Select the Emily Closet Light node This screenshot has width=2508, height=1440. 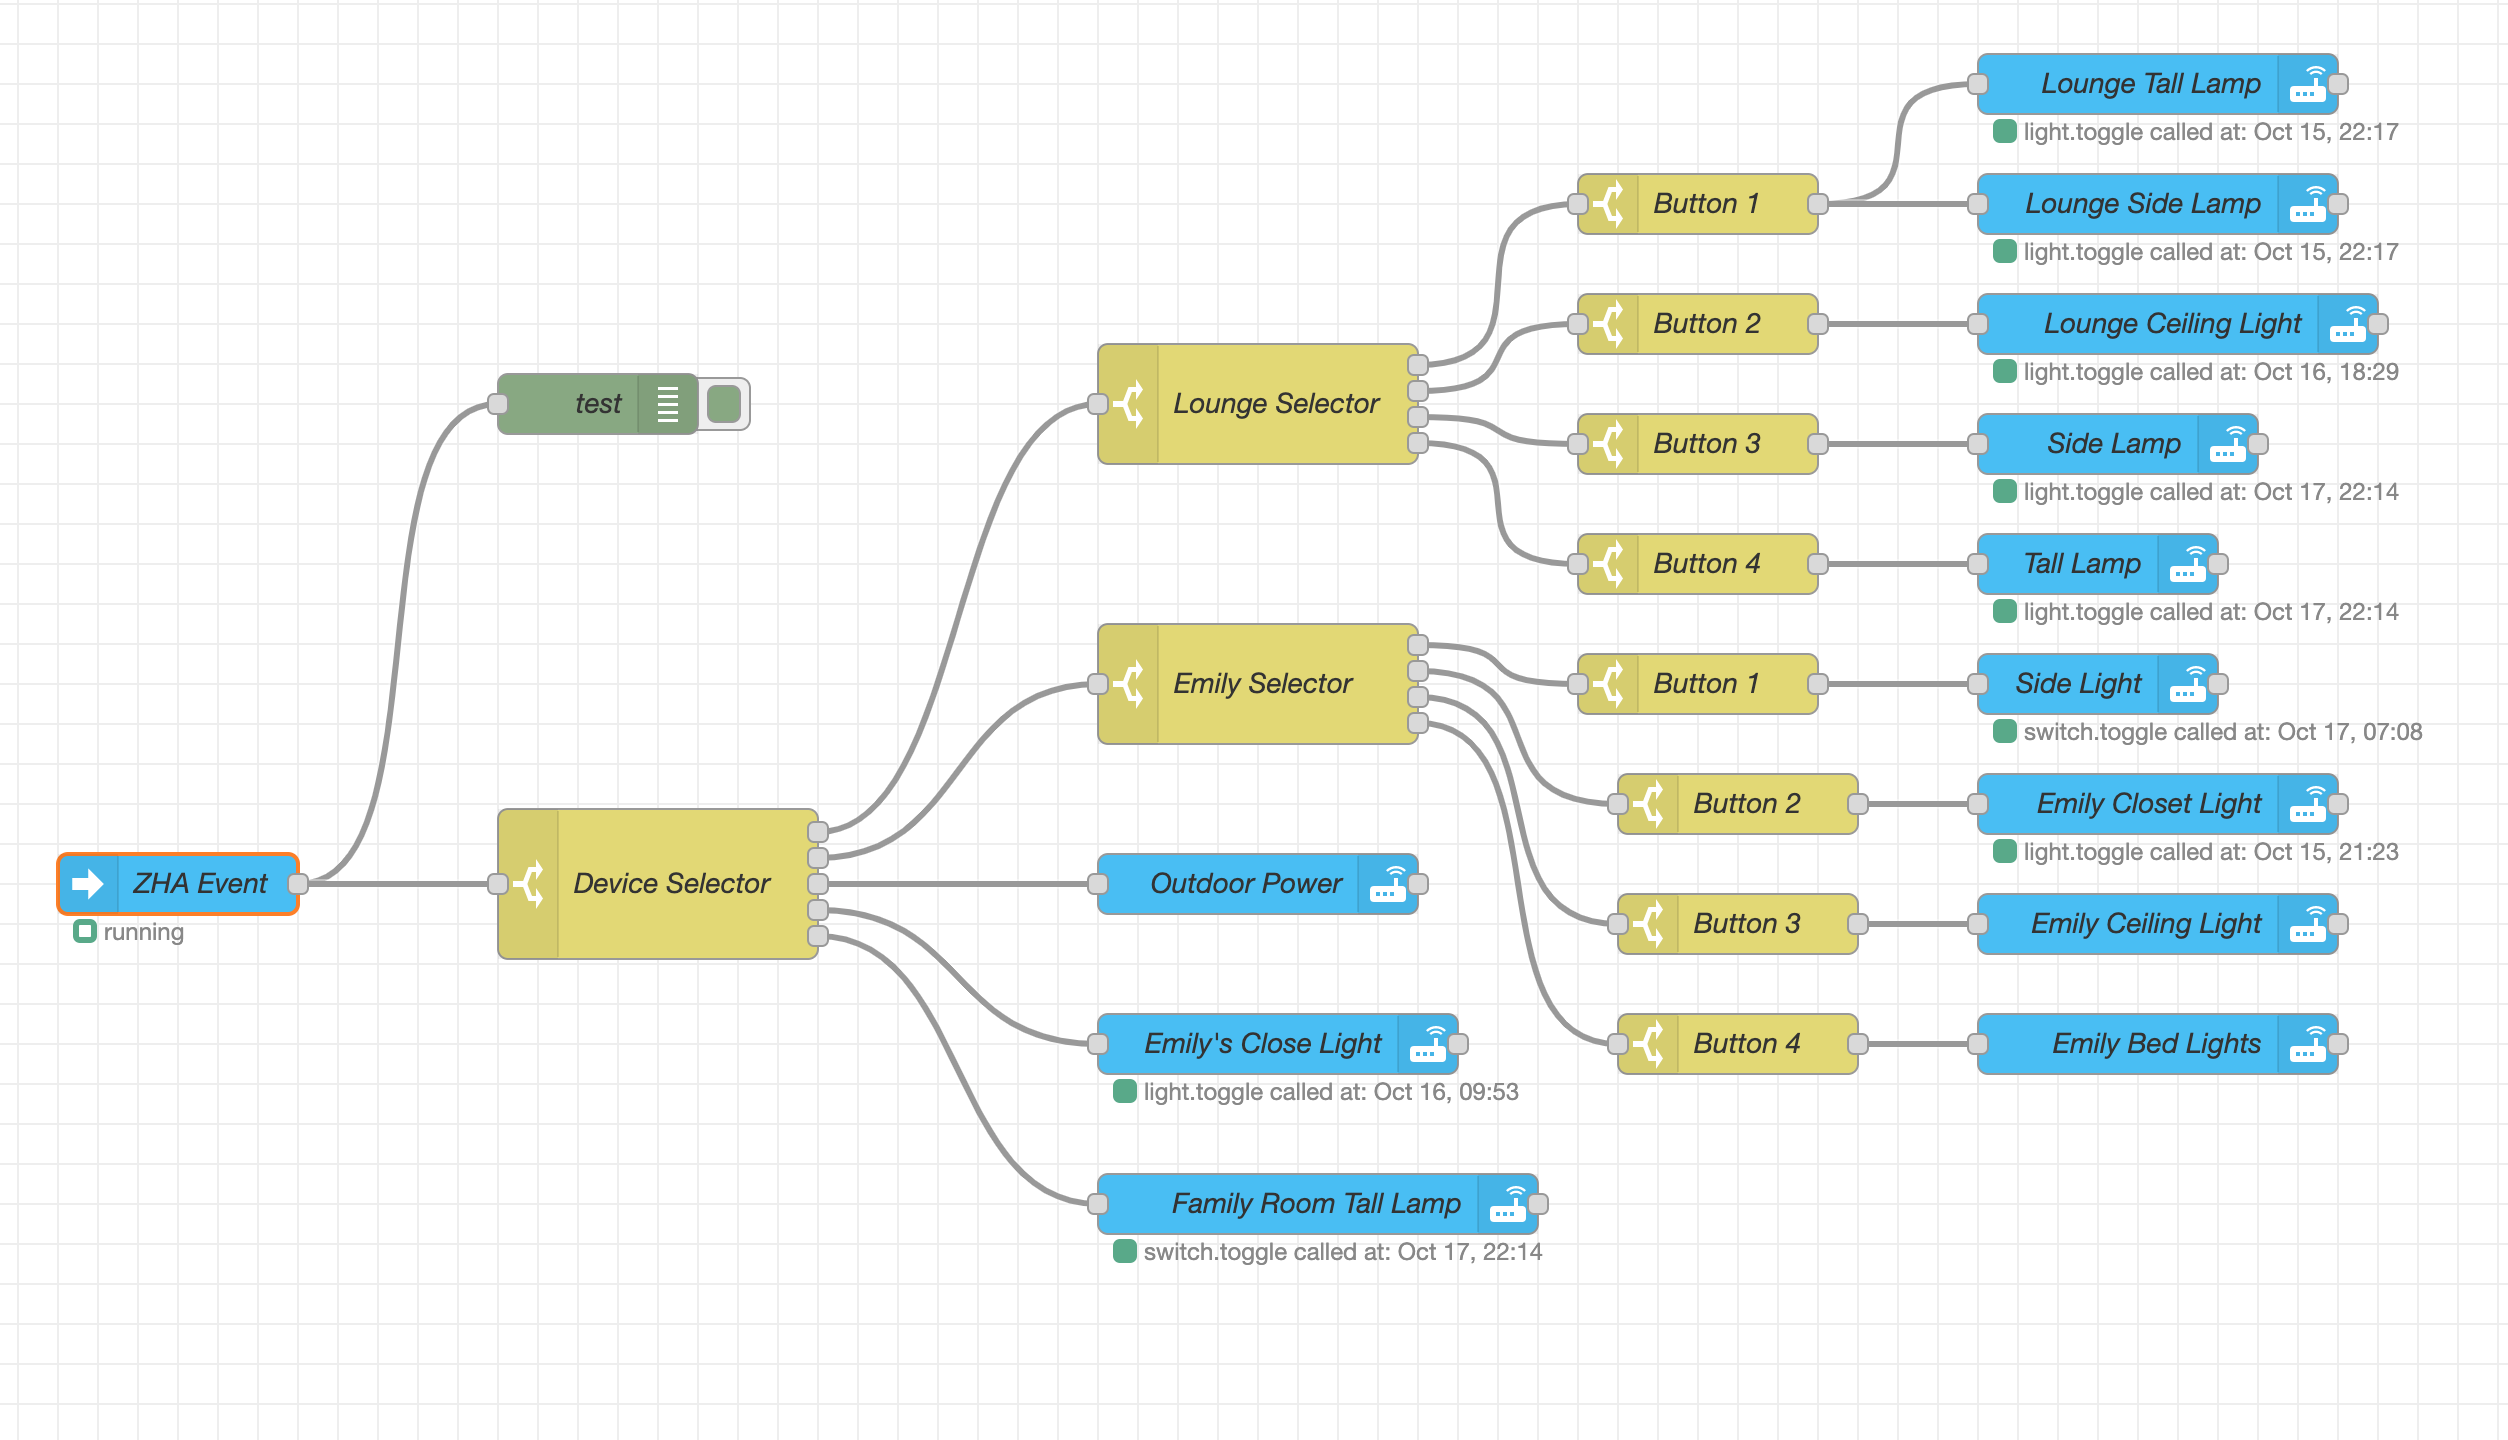[2148, 804]
